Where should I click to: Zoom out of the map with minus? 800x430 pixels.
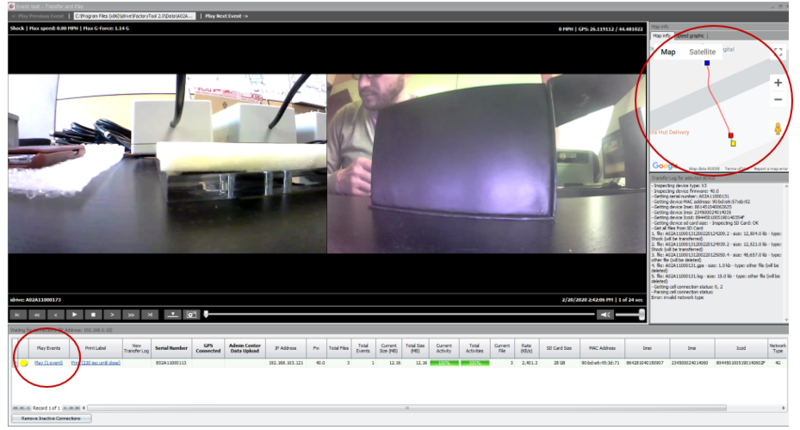click(778, 99)
